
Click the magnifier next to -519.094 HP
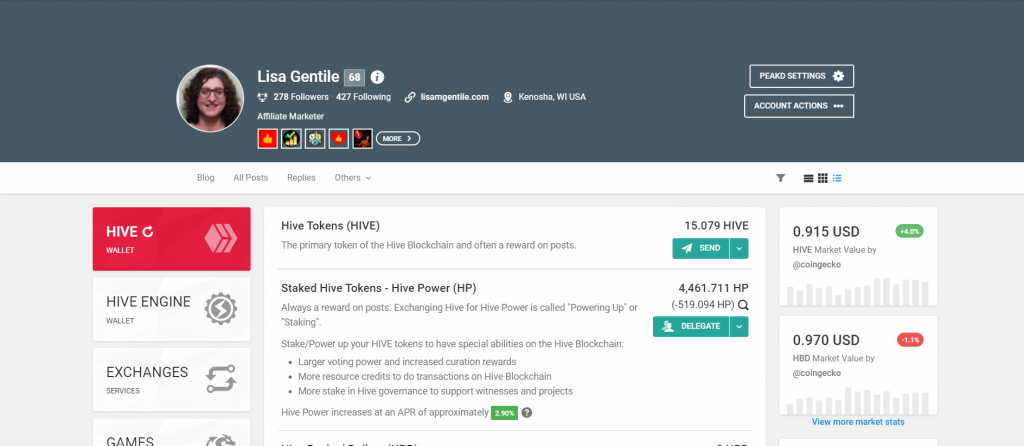click(743, 305)
